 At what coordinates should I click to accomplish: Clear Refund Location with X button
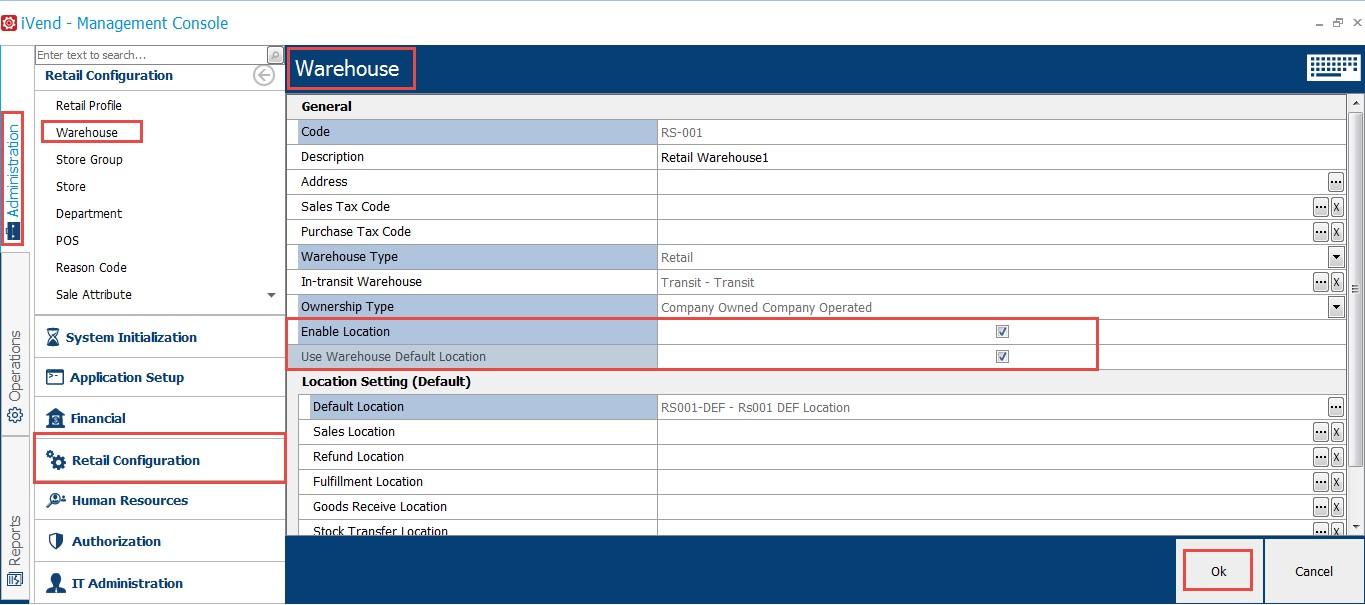(x=1337, y=457)
